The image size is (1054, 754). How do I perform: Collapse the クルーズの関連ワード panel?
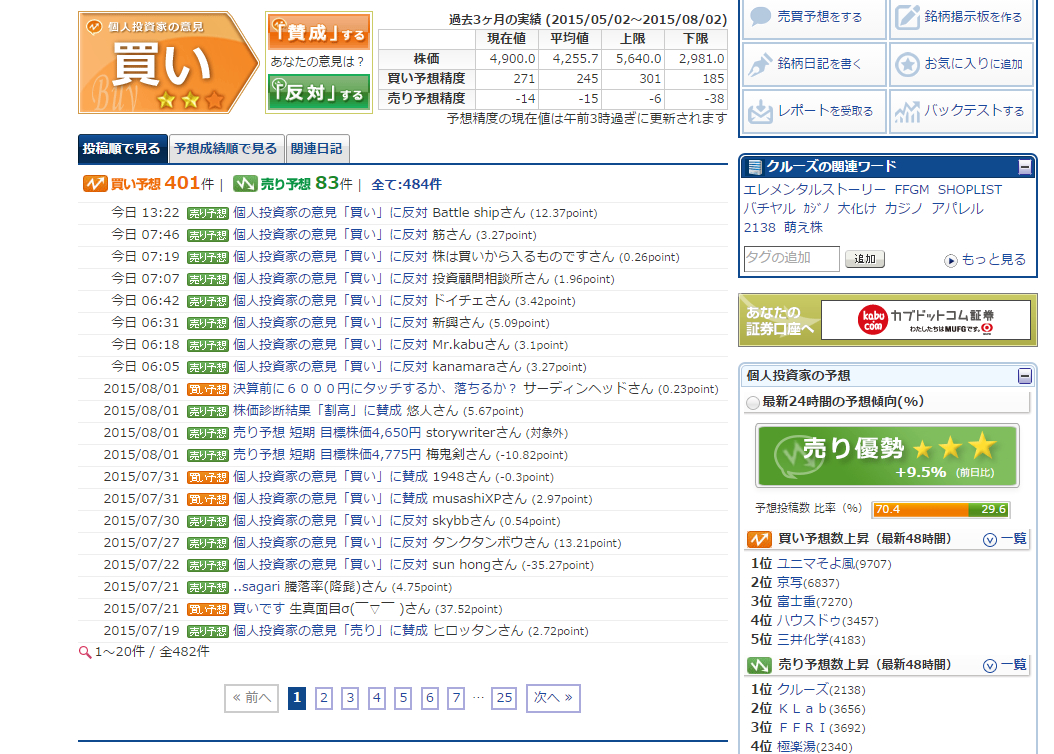click(1025, 167)
